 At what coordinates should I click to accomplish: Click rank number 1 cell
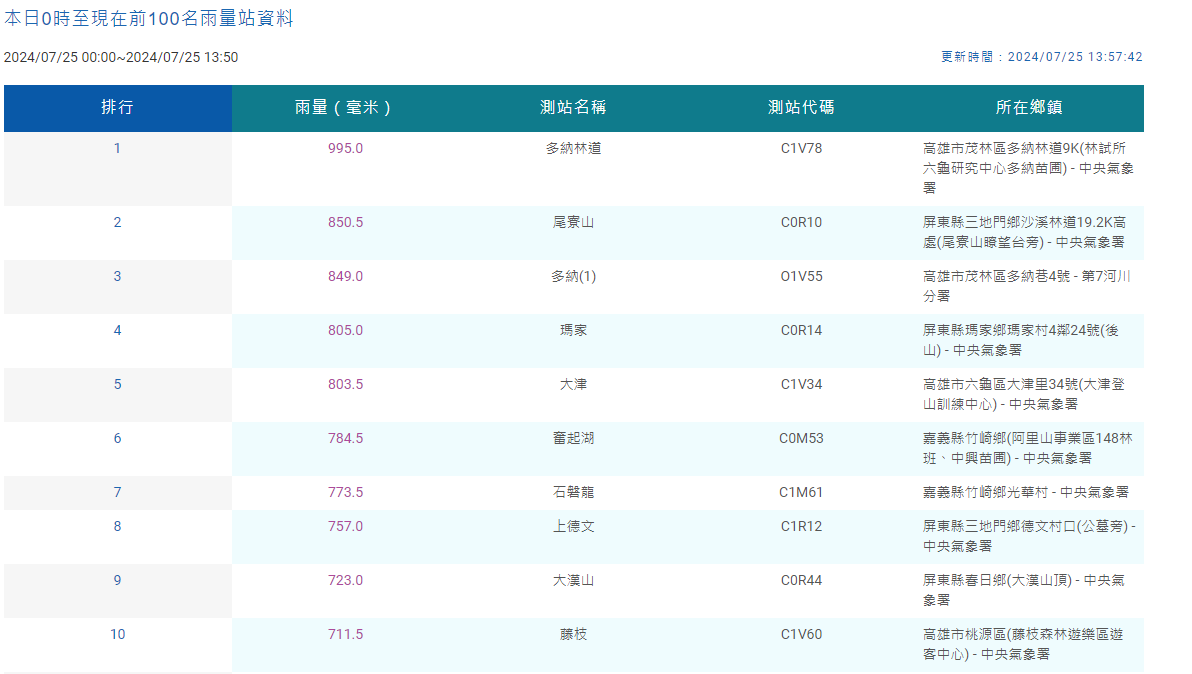tap(118, 169)
